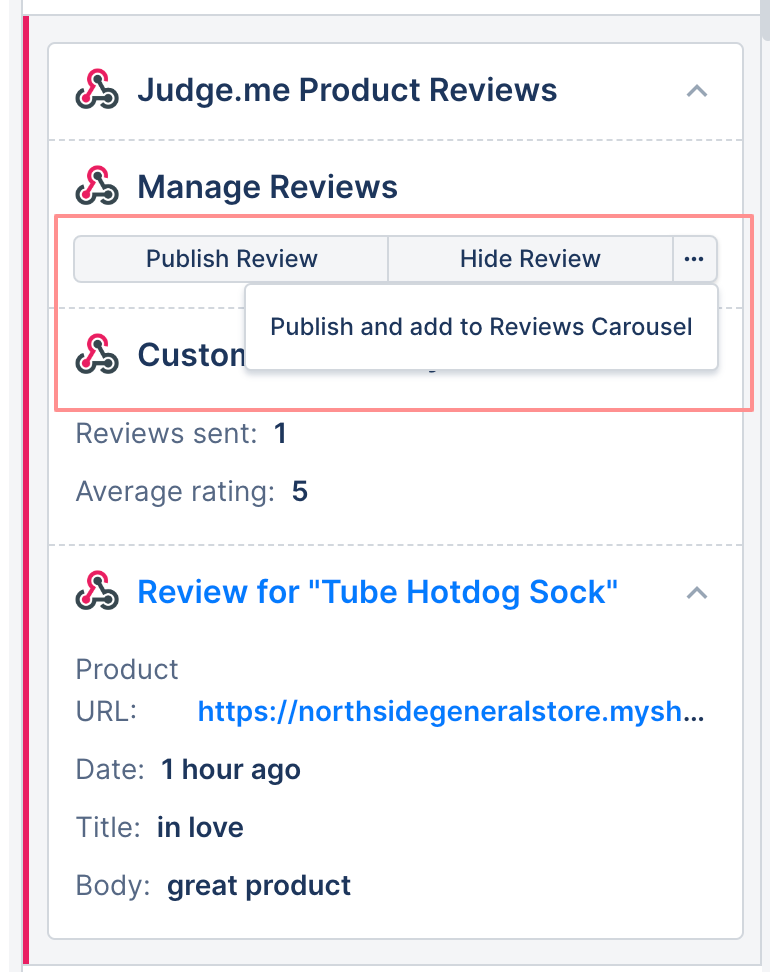This screenshot has height=972, width=770.
Task: Click the webhook icon beside the Custom heading
Action: click(97, 355)
